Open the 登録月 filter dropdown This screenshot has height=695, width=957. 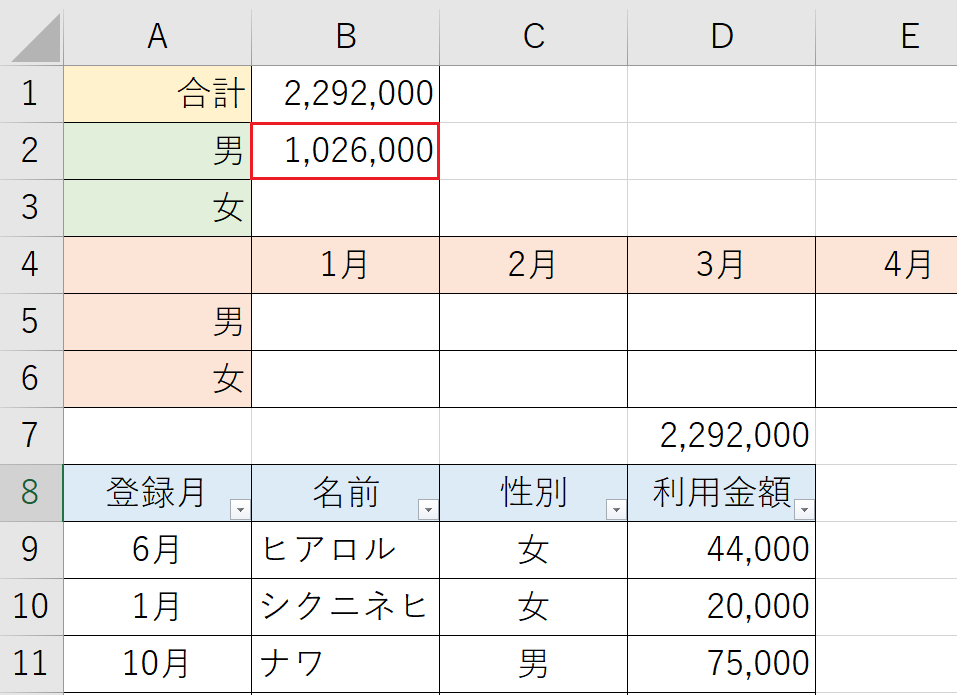(x=240, y=510)
